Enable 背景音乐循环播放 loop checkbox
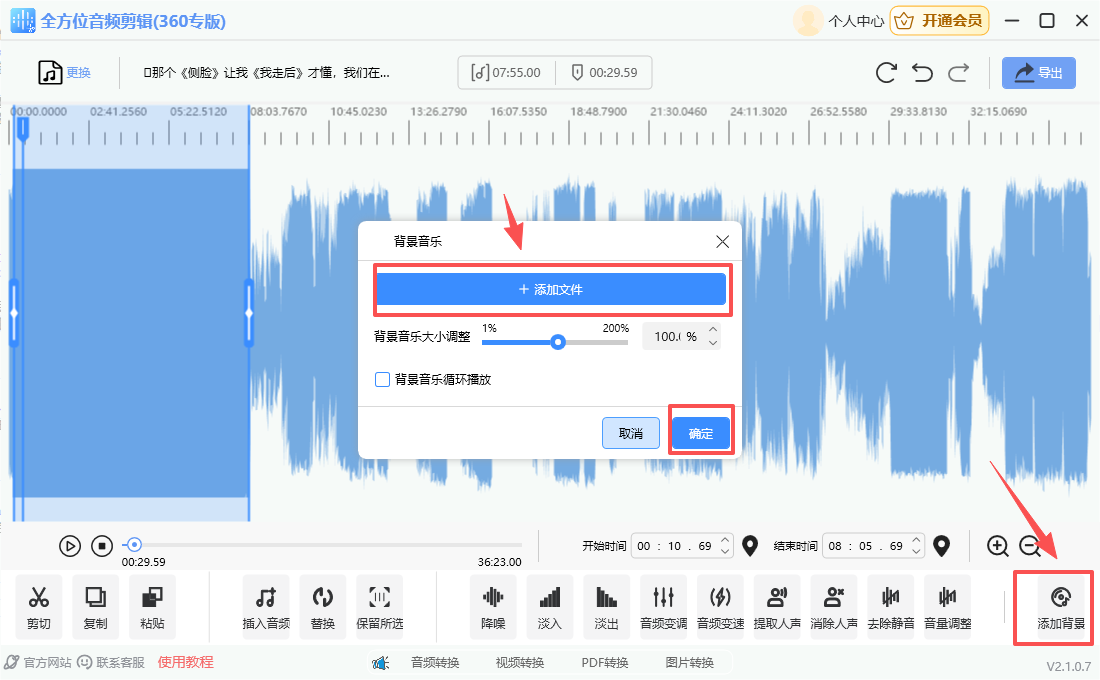 coord(382,380)
